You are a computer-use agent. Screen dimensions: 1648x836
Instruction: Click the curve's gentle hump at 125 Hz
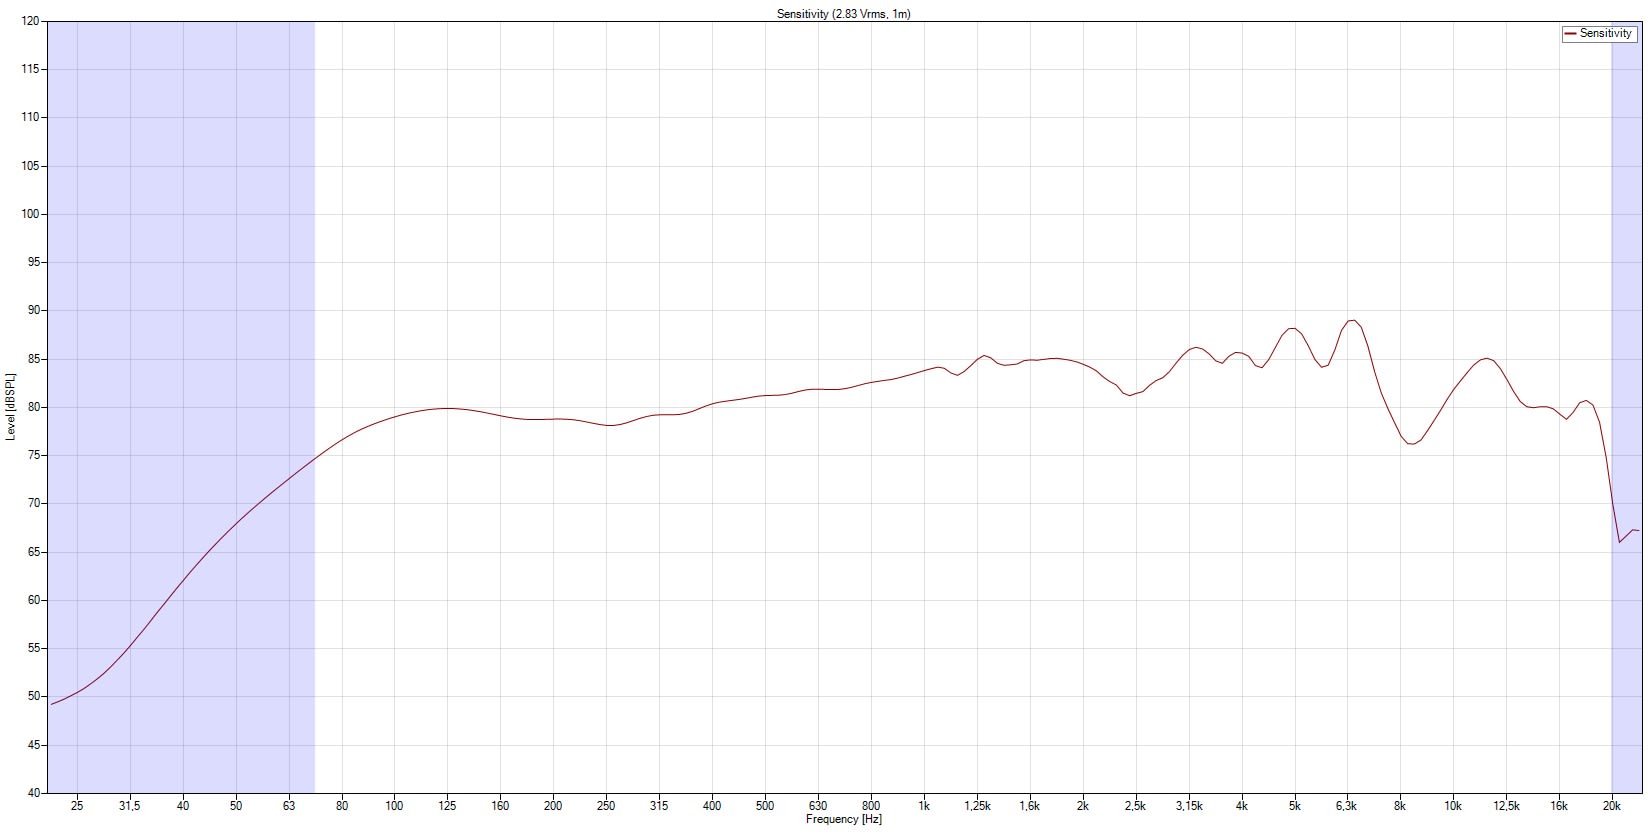[446, 408]
